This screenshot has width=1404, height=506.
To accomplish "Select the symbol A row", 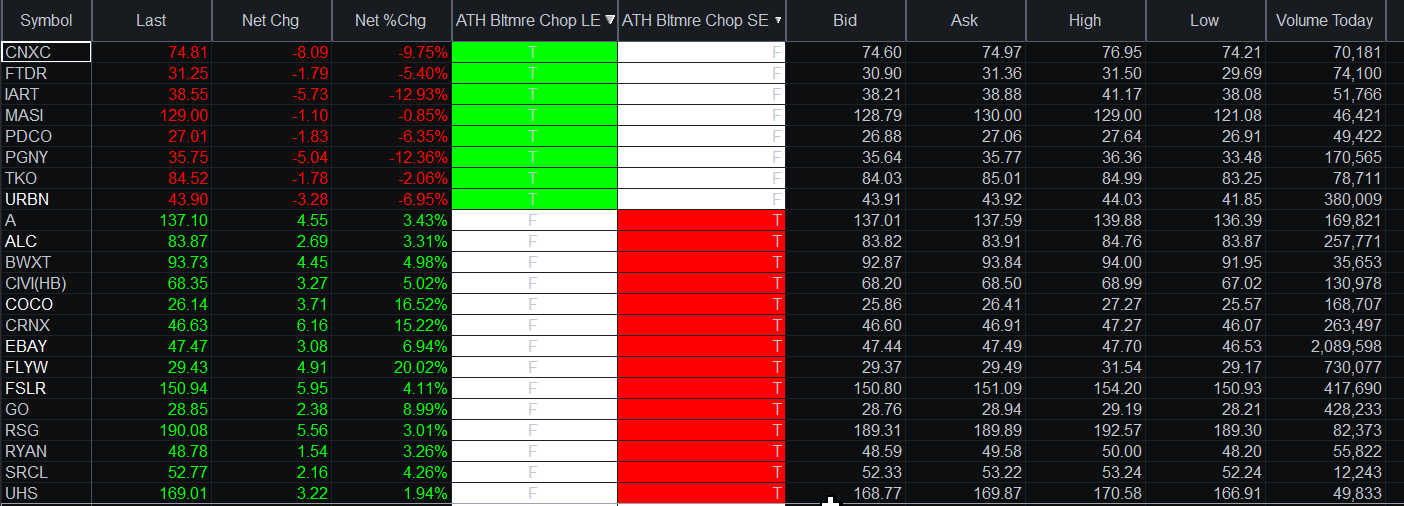I will [46, 220].
